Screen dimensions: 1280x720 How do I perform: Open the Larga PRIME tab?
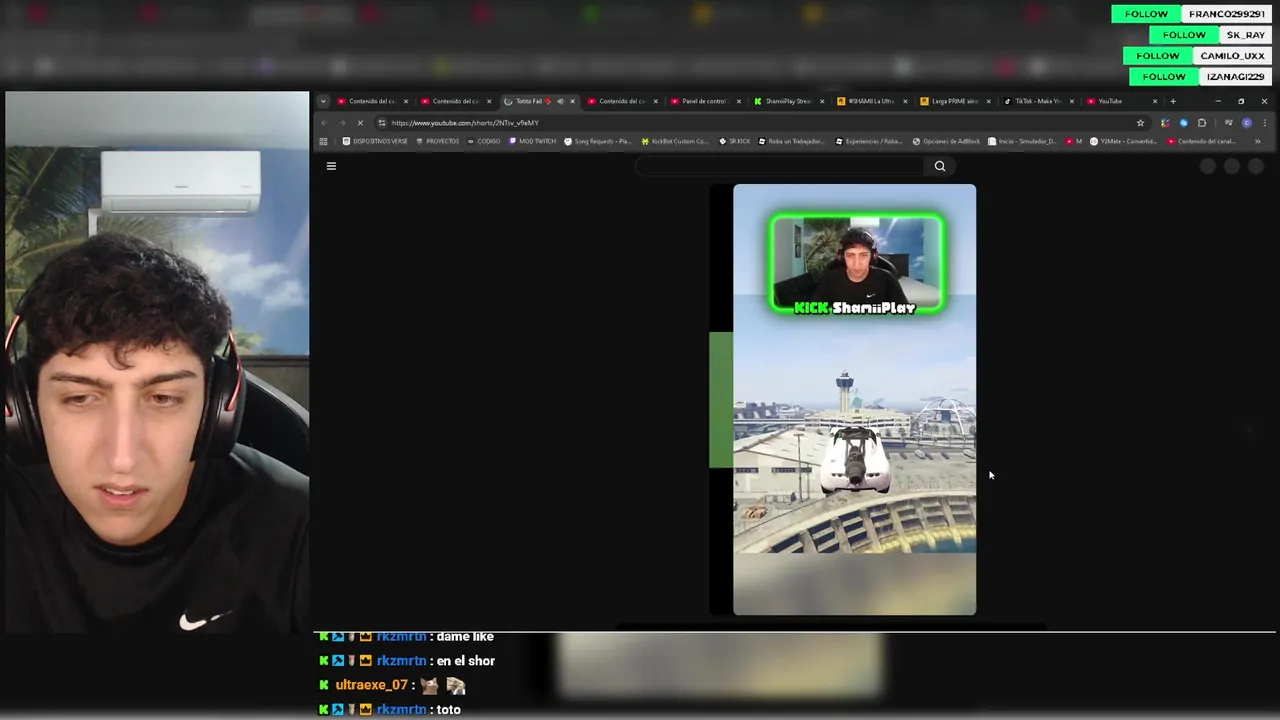pos(954,101)
